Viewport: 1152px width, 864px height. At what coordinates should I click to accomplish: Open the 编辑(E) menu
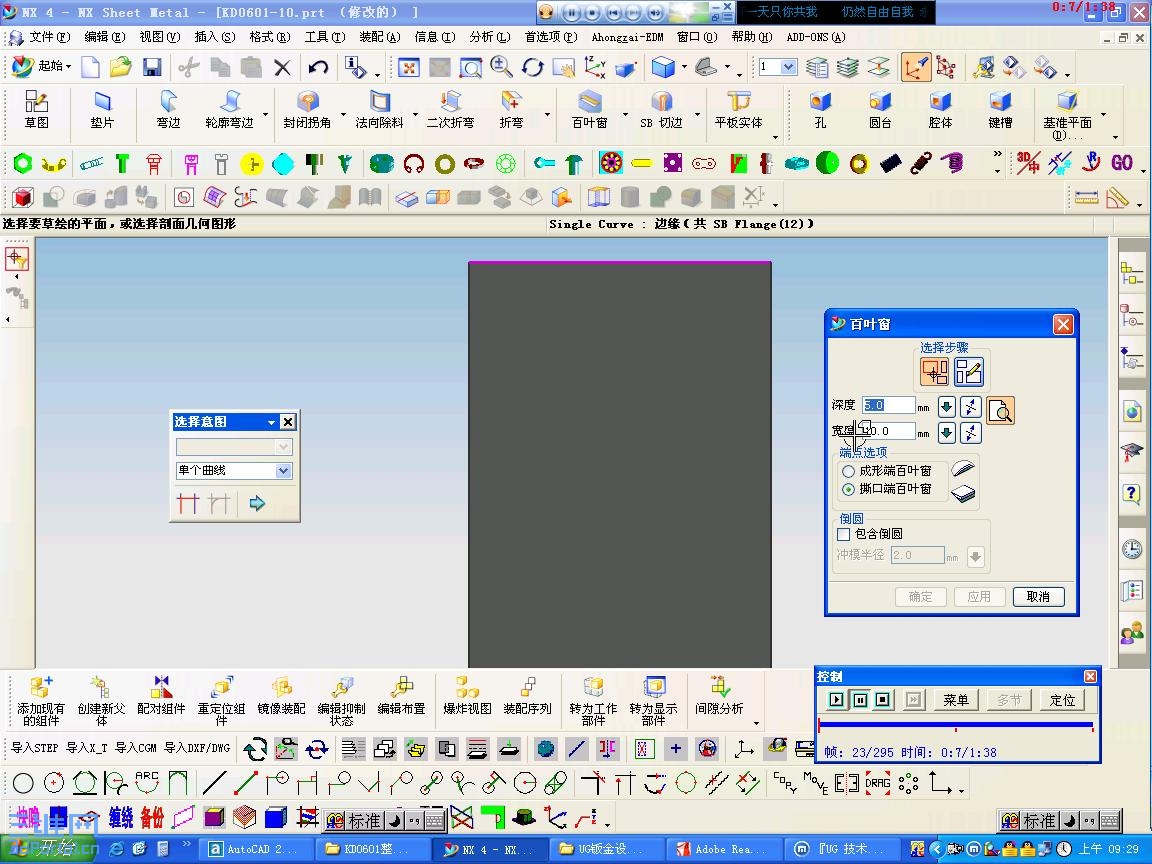pos(104,37)
